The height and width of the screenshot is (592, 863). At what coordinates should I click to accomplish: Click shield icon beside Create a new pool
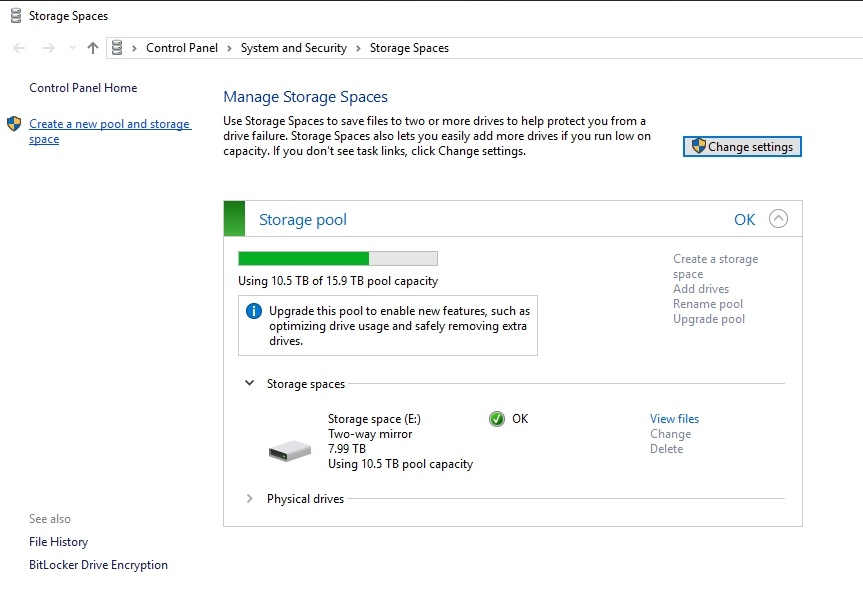(x=14, y=124)
